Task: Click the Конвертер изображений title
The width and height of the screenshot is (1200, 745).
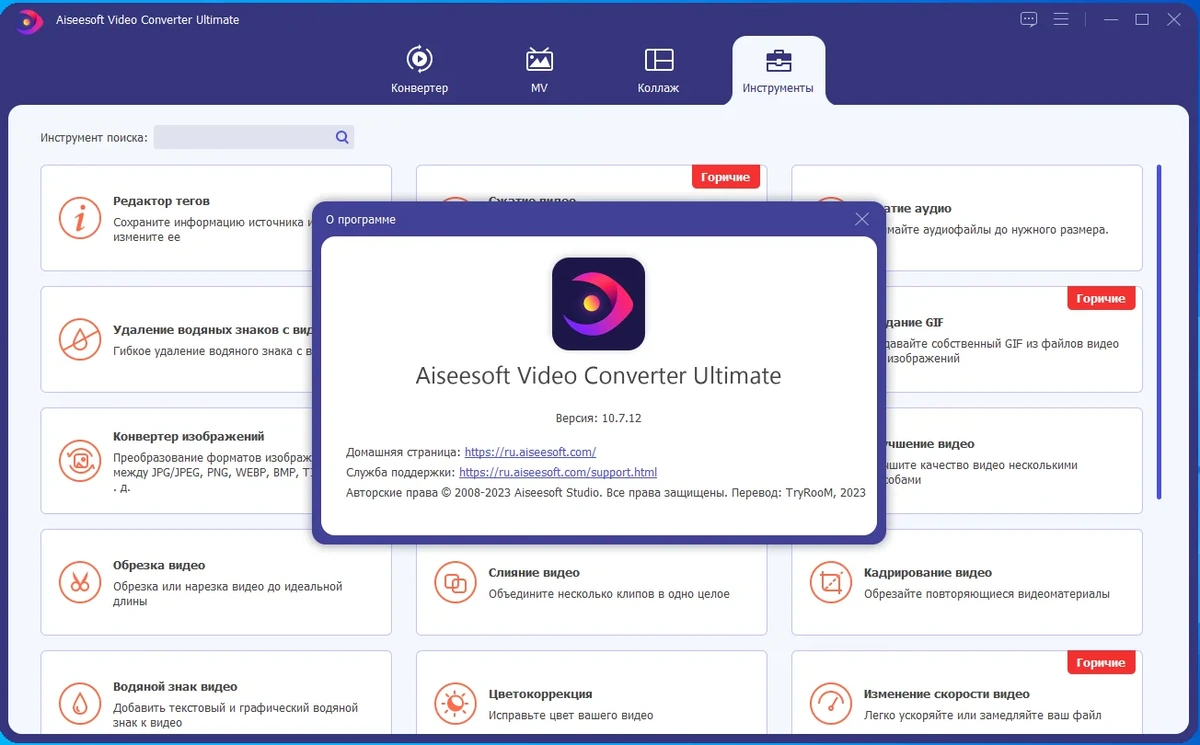Action: [x=189, y=436]
